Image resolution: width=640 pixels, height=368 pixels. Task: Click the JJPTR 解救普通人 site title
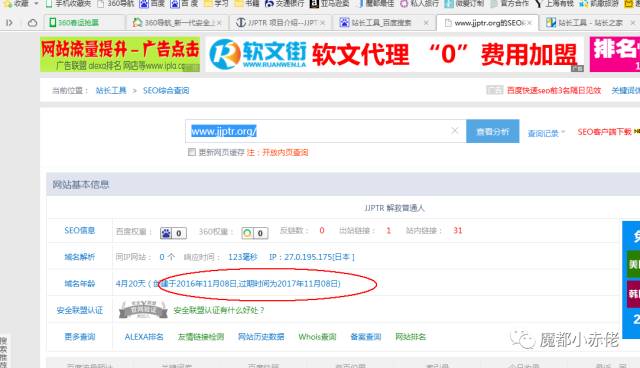click(394, 208)
